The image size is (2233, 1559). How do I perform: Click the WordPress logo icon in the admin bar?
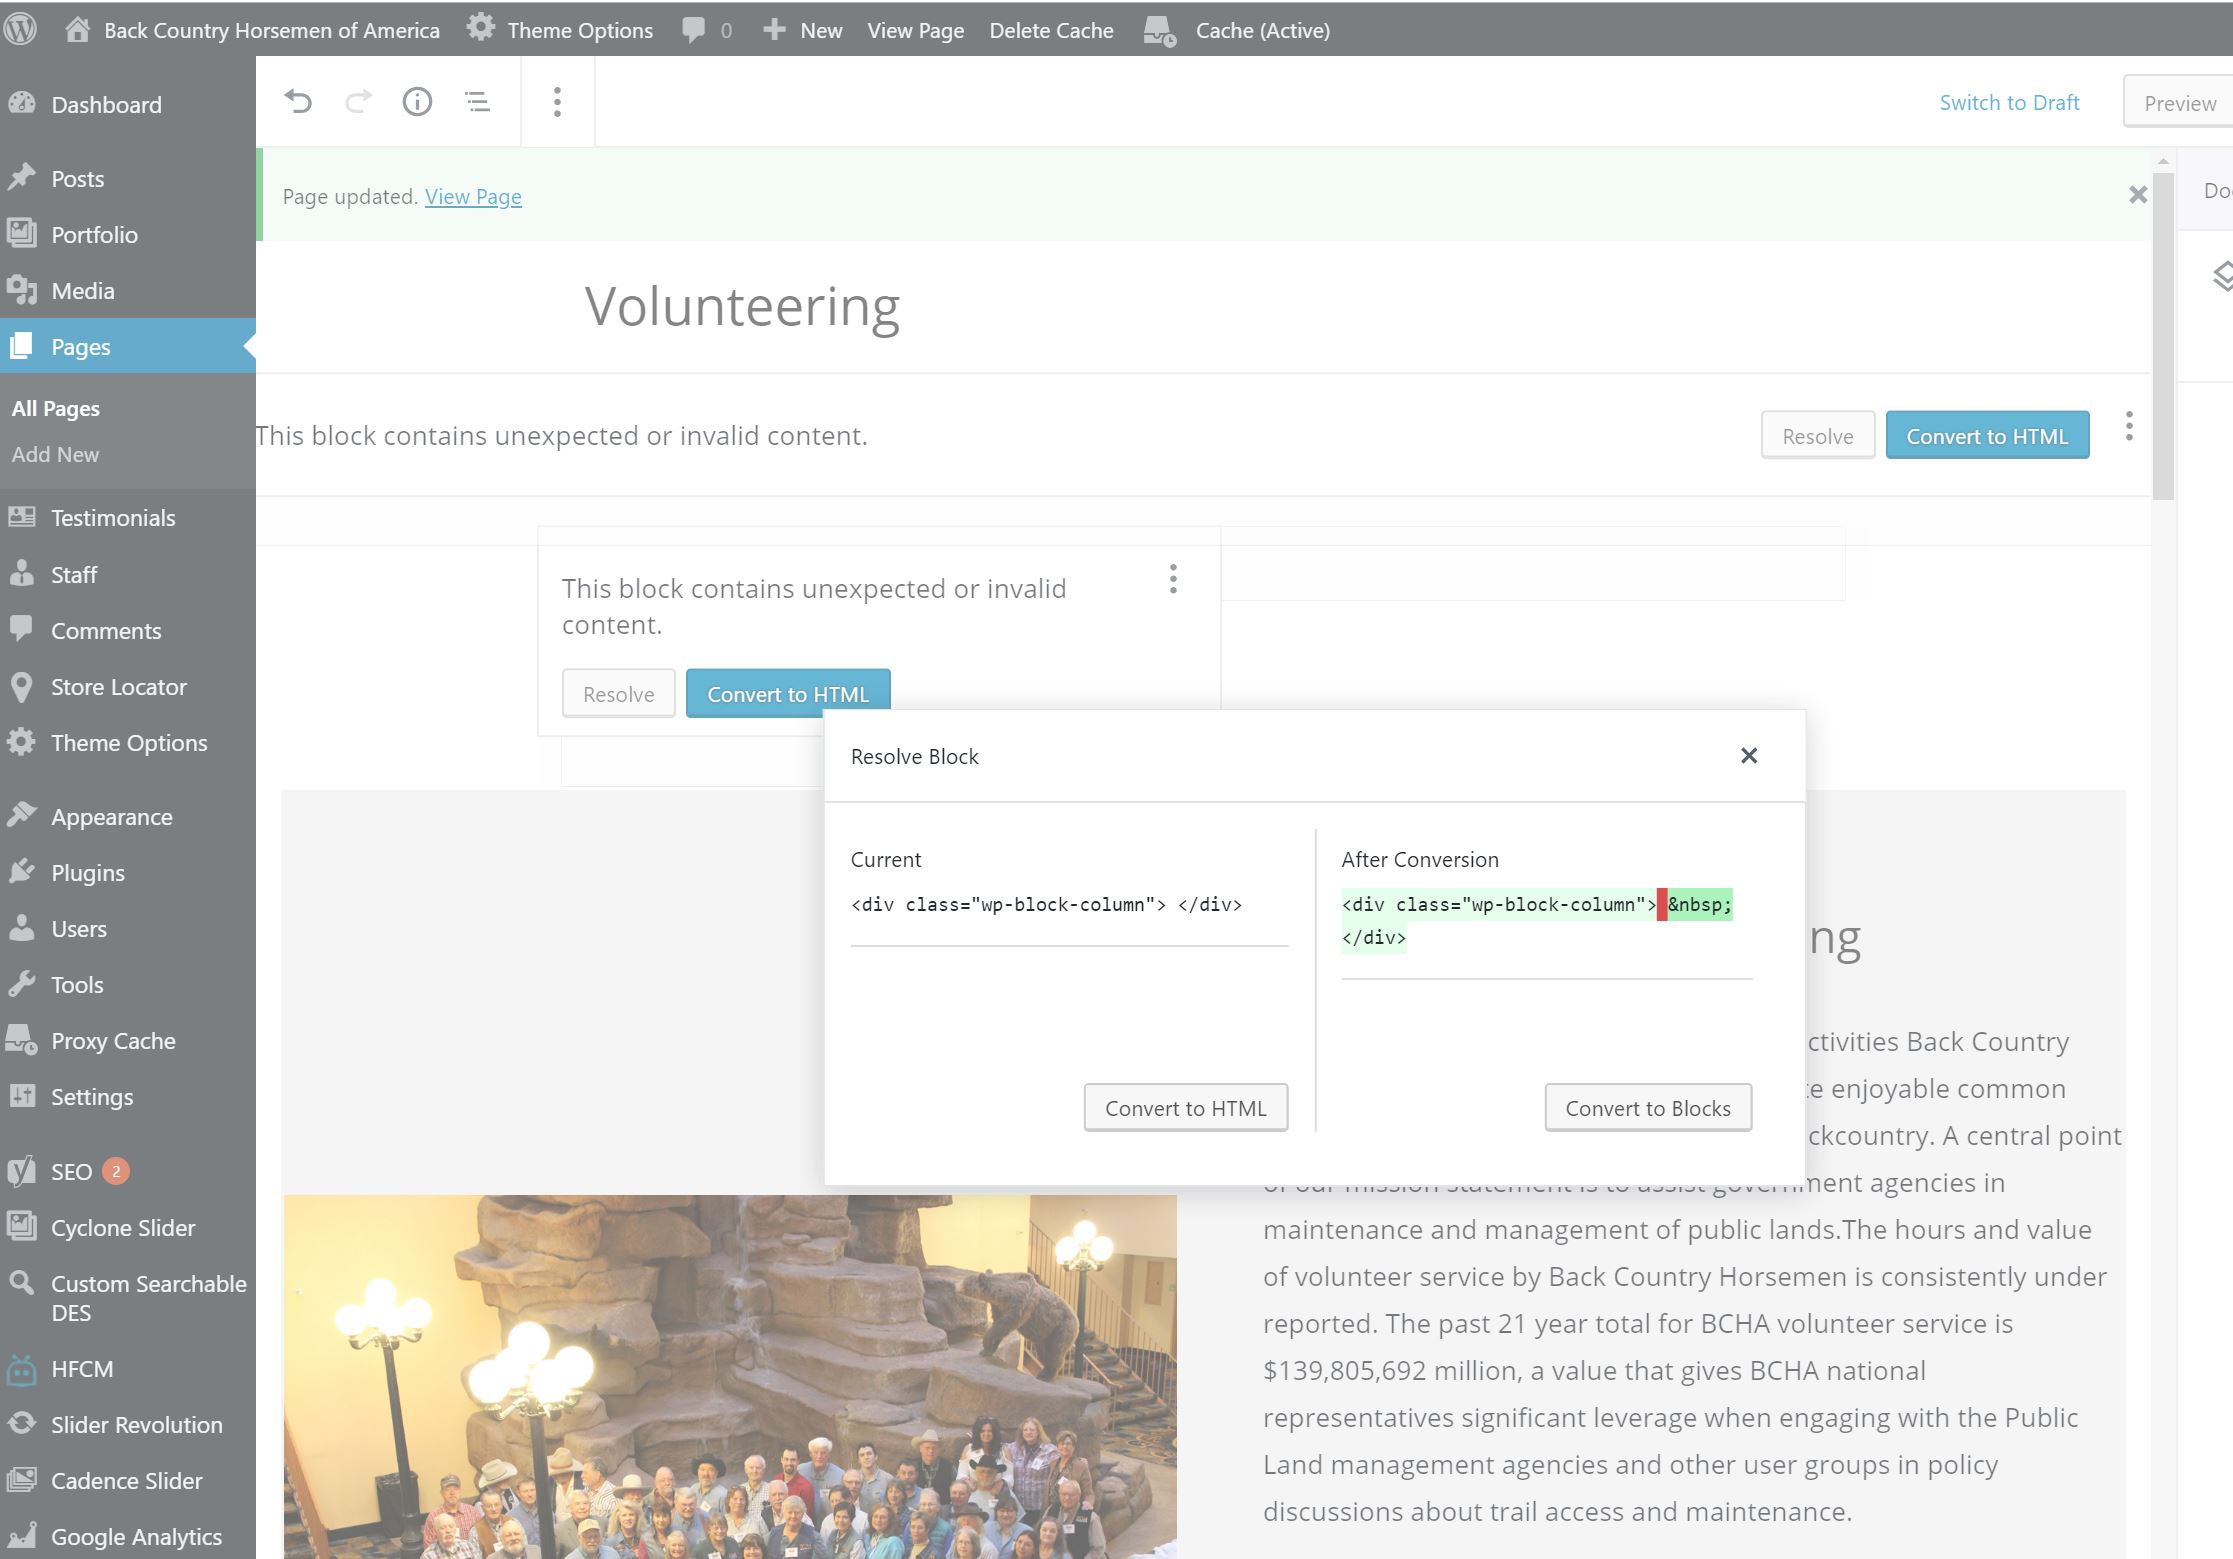tap(20, 29)
